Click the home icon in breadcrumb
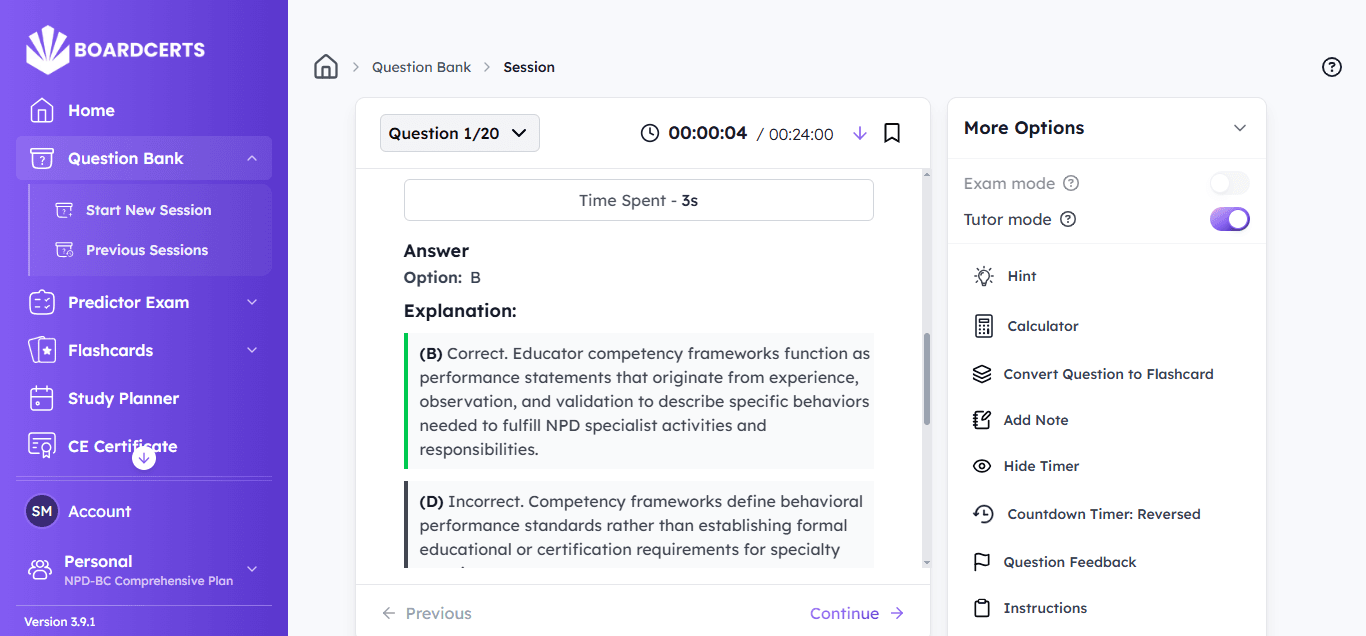This screenshot has height=636, width=1366. coord(326,67)
